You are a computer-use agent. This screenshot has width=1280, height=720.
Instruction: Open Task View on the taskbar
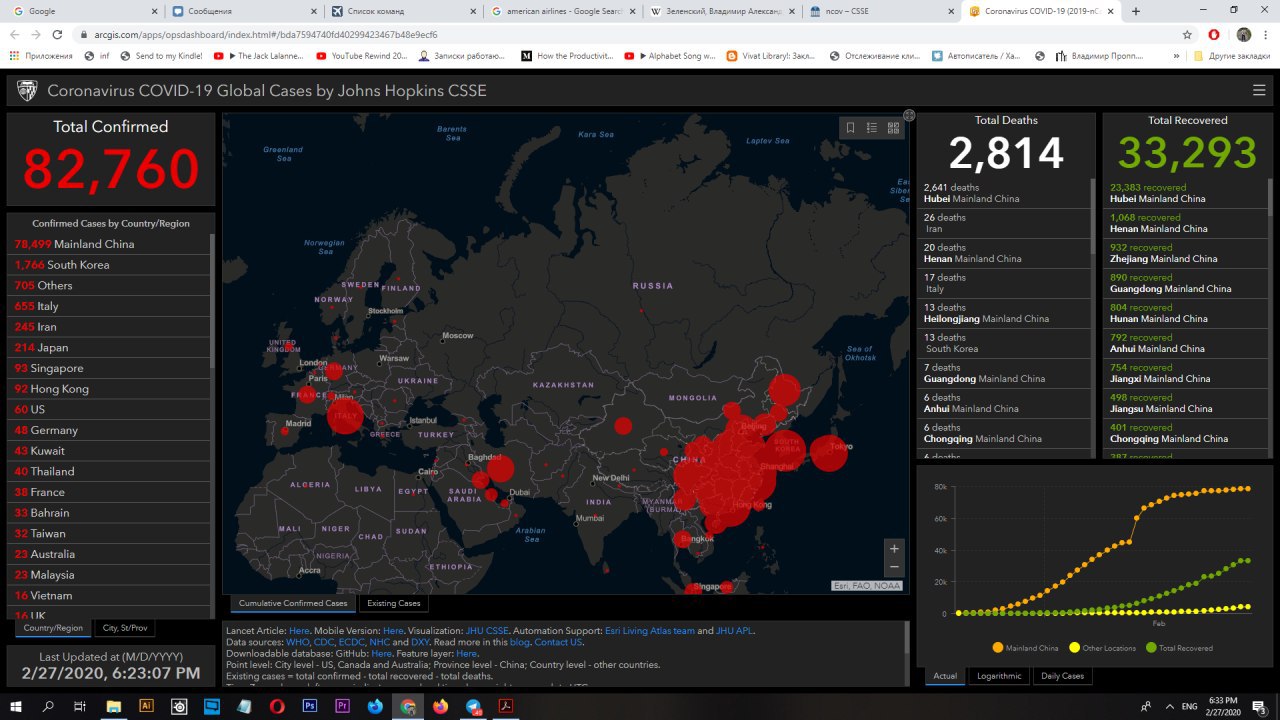click(x=80, y=706)
